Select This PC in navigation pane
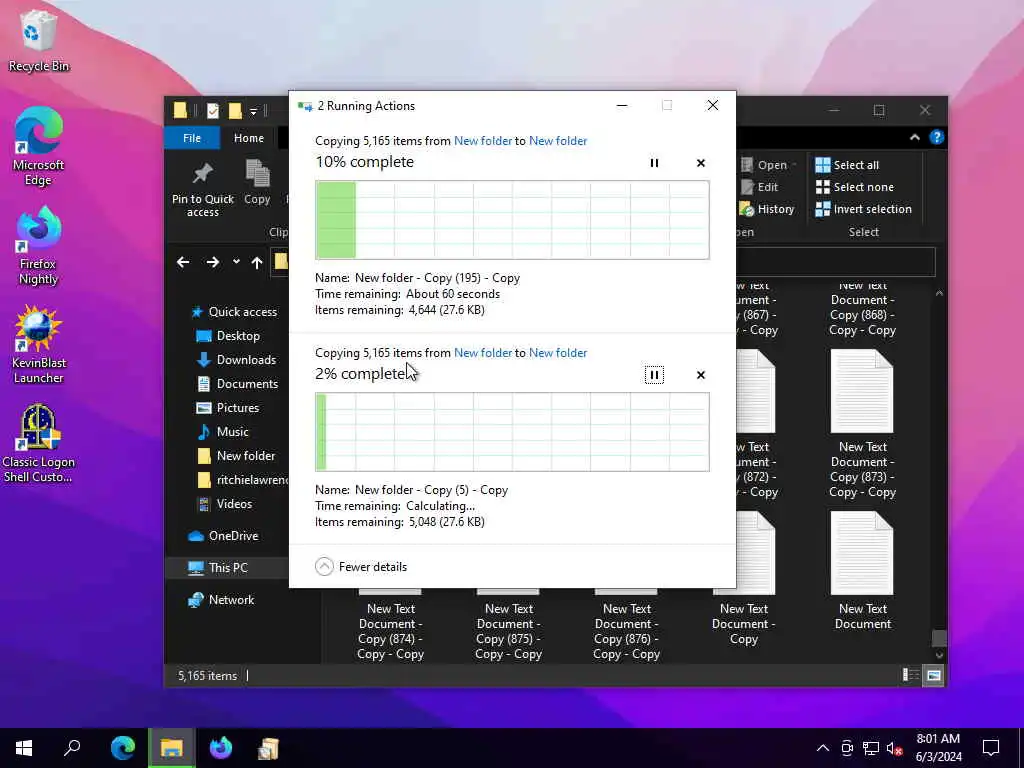1024x768 pixels. (x=218, y=568)
